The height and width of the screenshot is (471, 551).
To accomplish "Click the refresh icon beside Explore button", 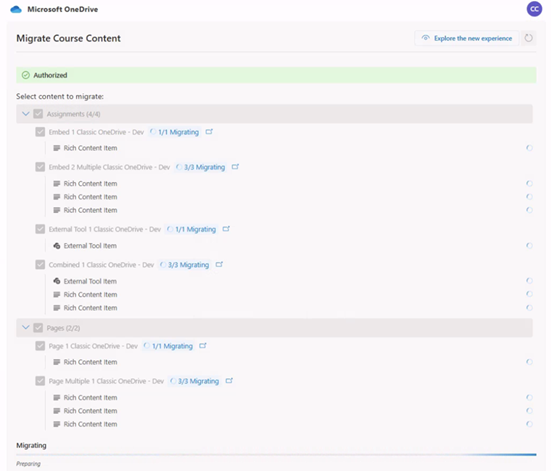I will pos(529,38).
